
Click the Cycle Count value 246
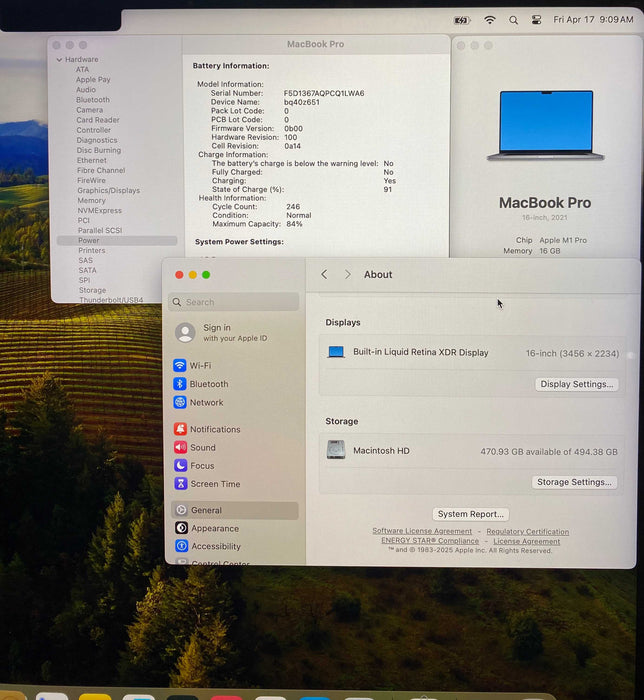point(293,207)
